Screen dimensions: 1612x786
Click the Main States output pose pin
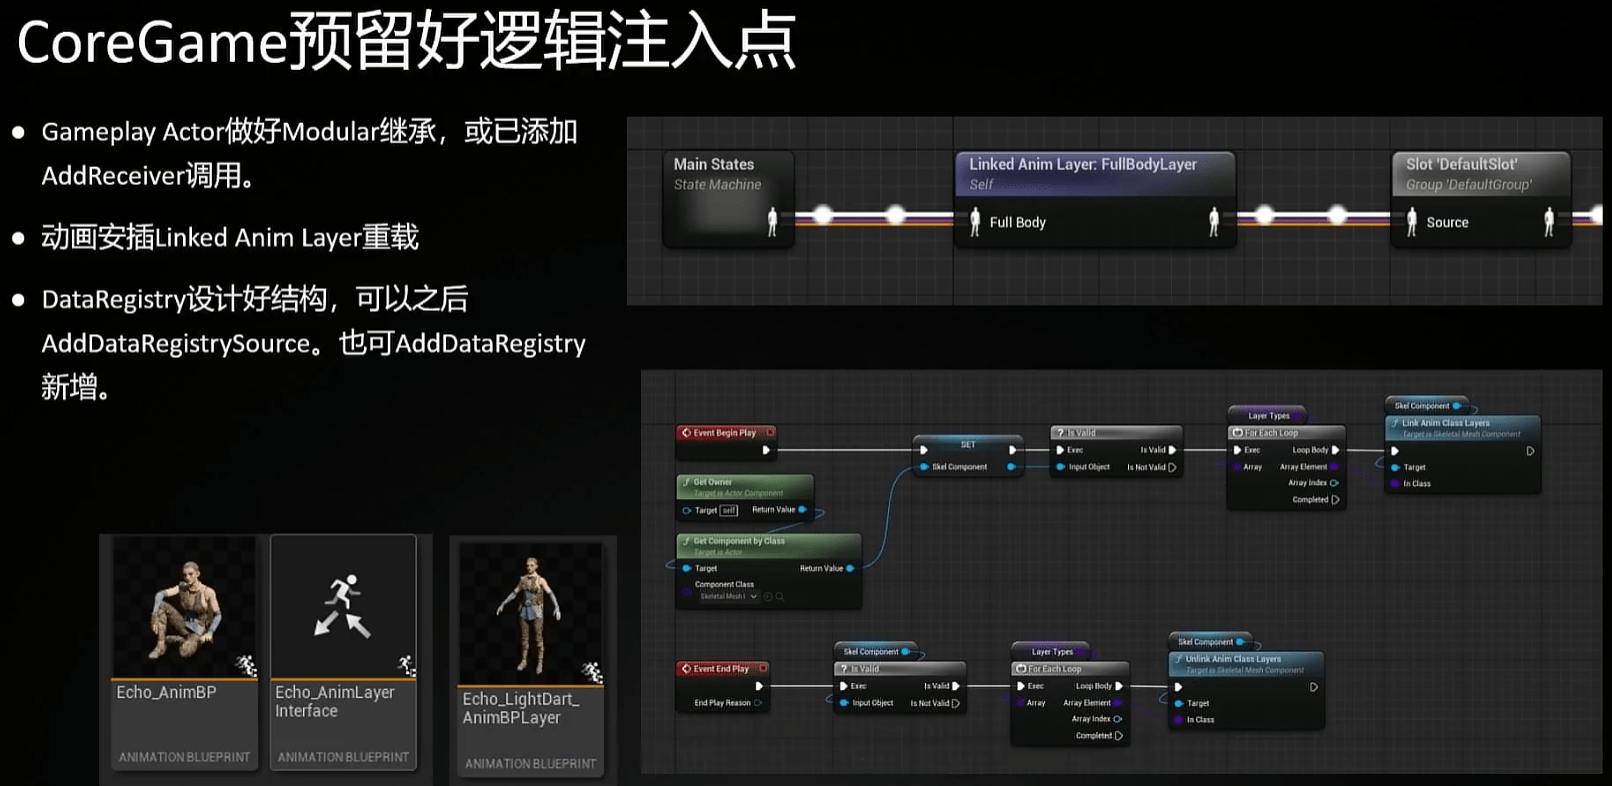pyautogui.click(x=772, y=222)
